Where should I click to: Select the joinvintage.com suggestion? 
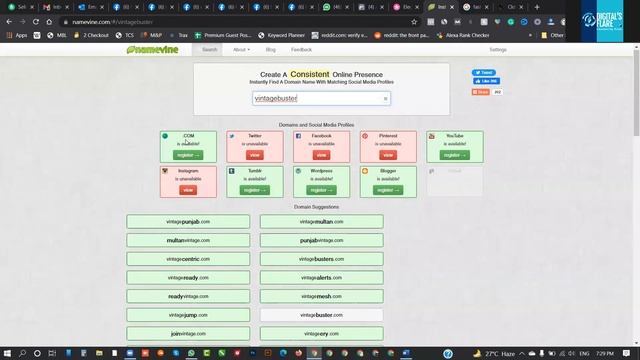[188, 334]
